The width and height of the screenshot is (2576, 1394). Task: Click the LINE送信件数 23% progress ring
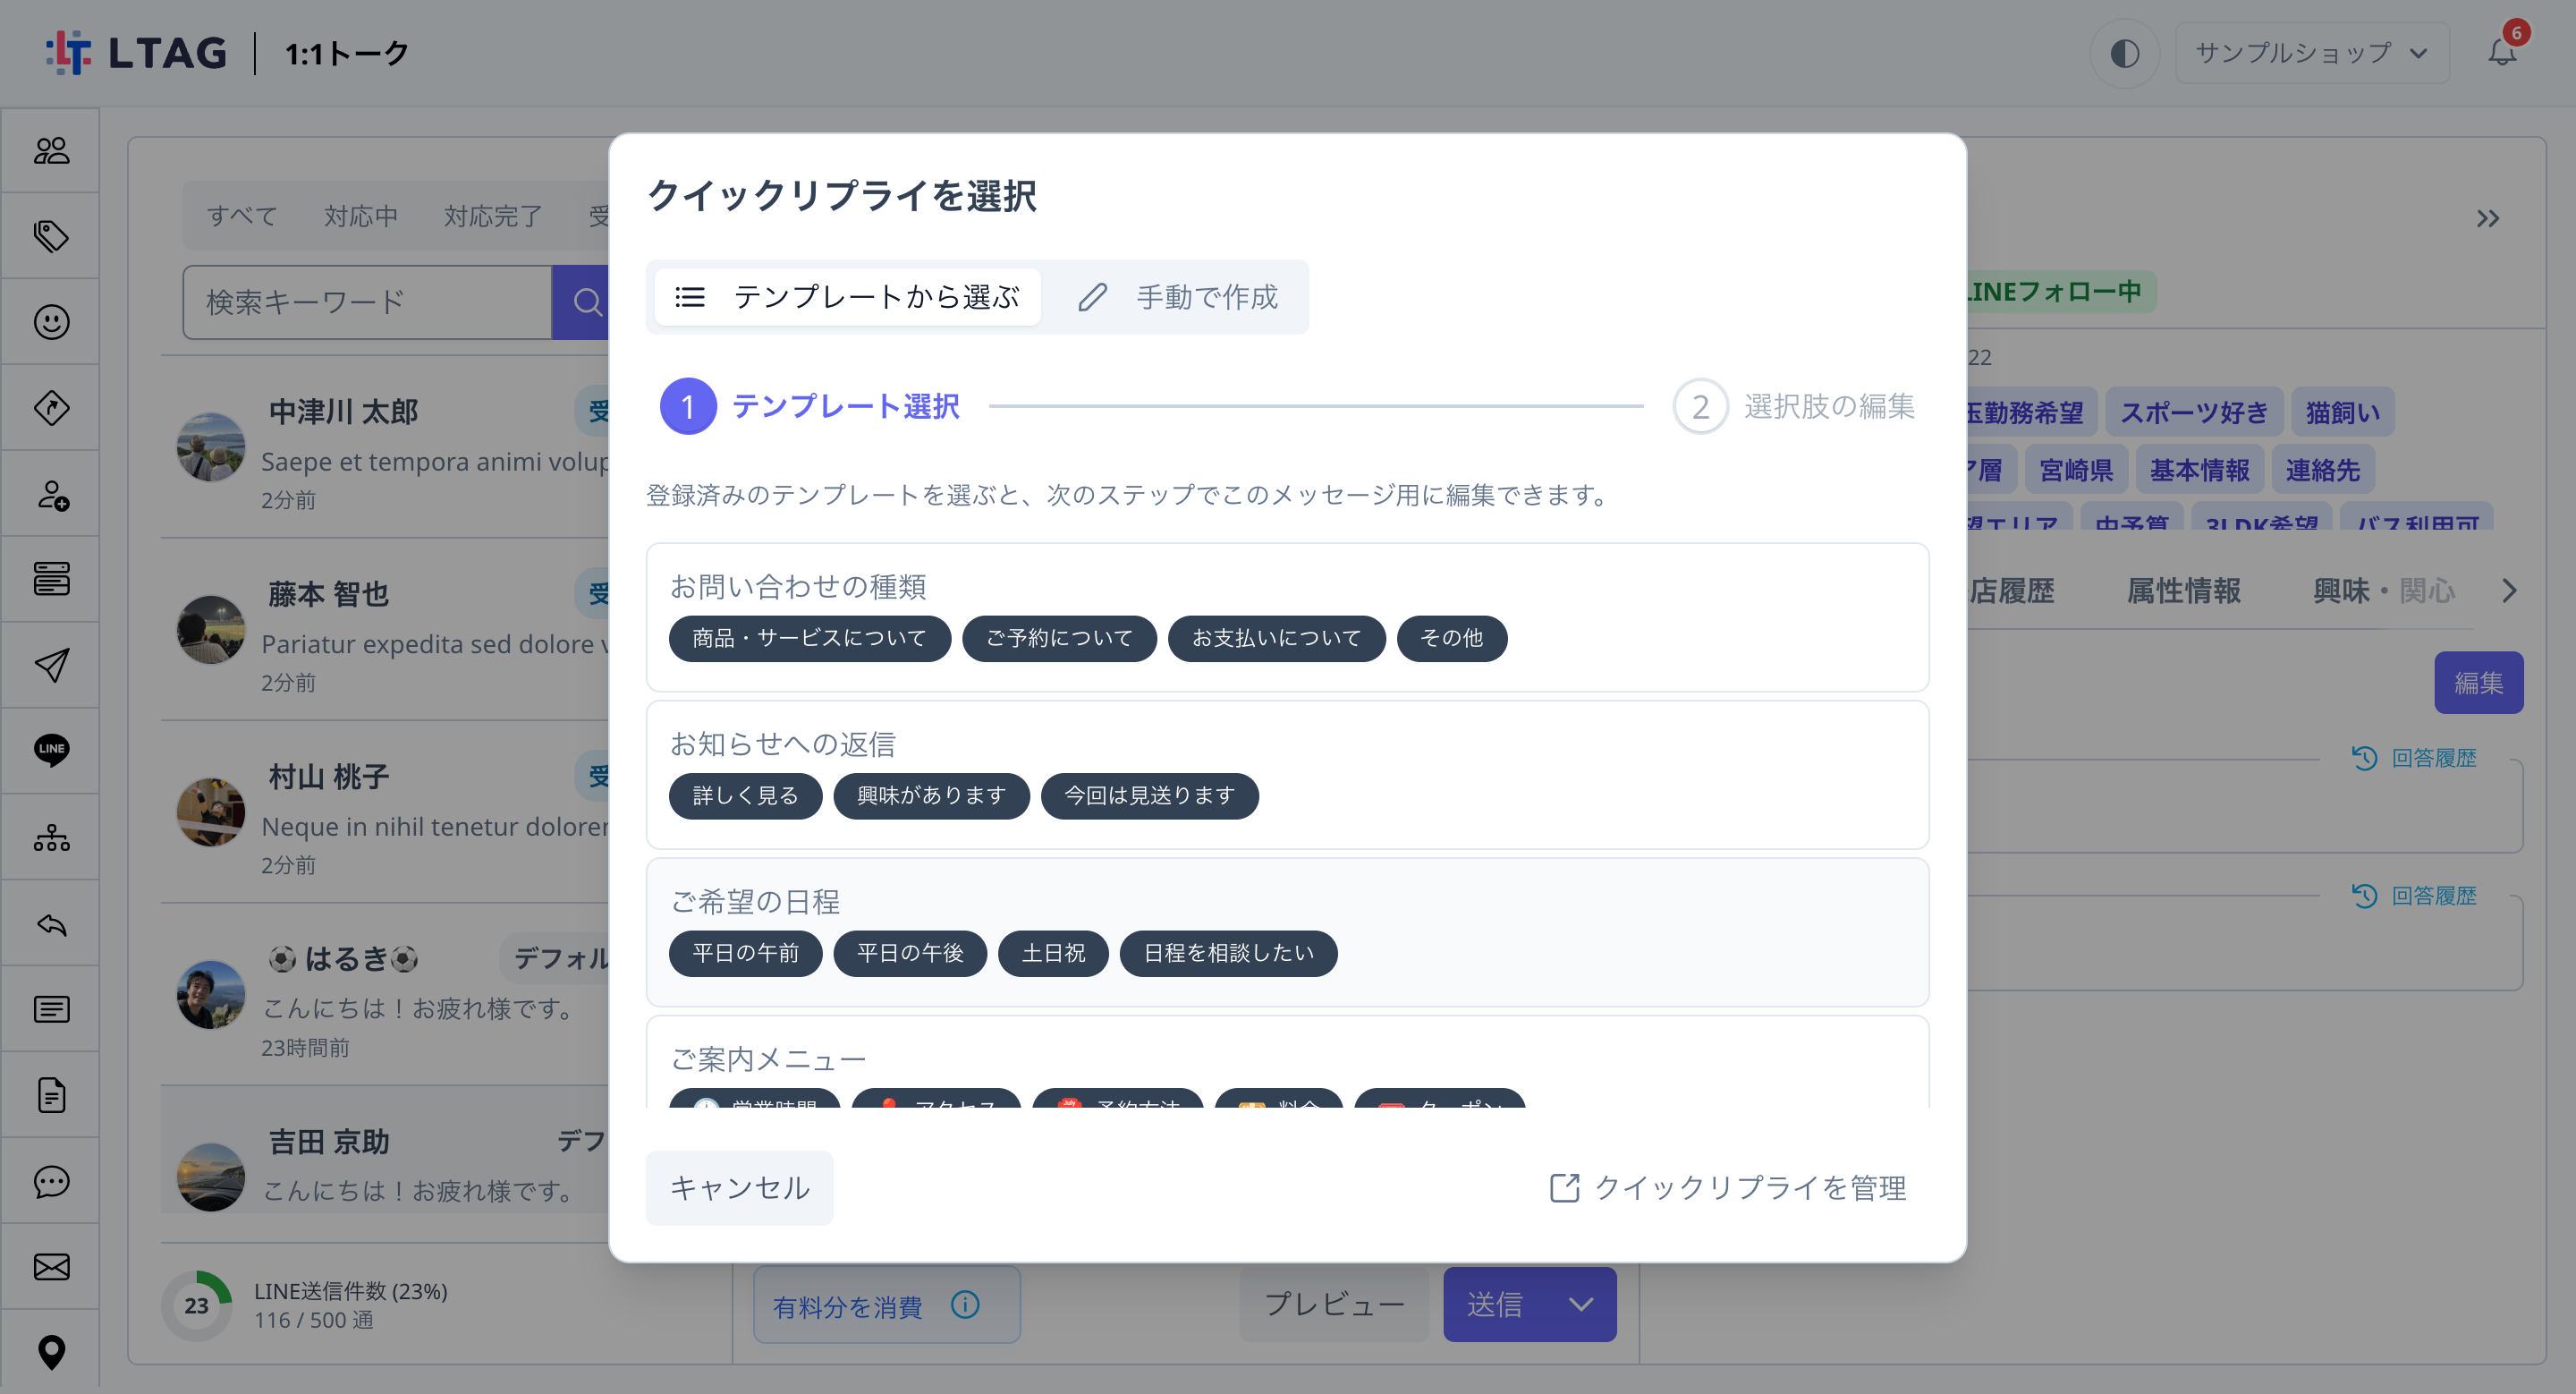point(196,1305)
